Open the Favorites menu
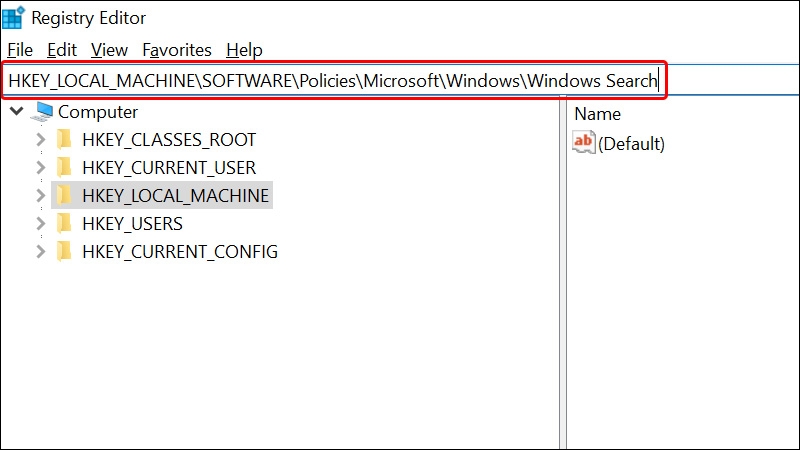Viewport: 800px width, 450px height. (177, 50)
